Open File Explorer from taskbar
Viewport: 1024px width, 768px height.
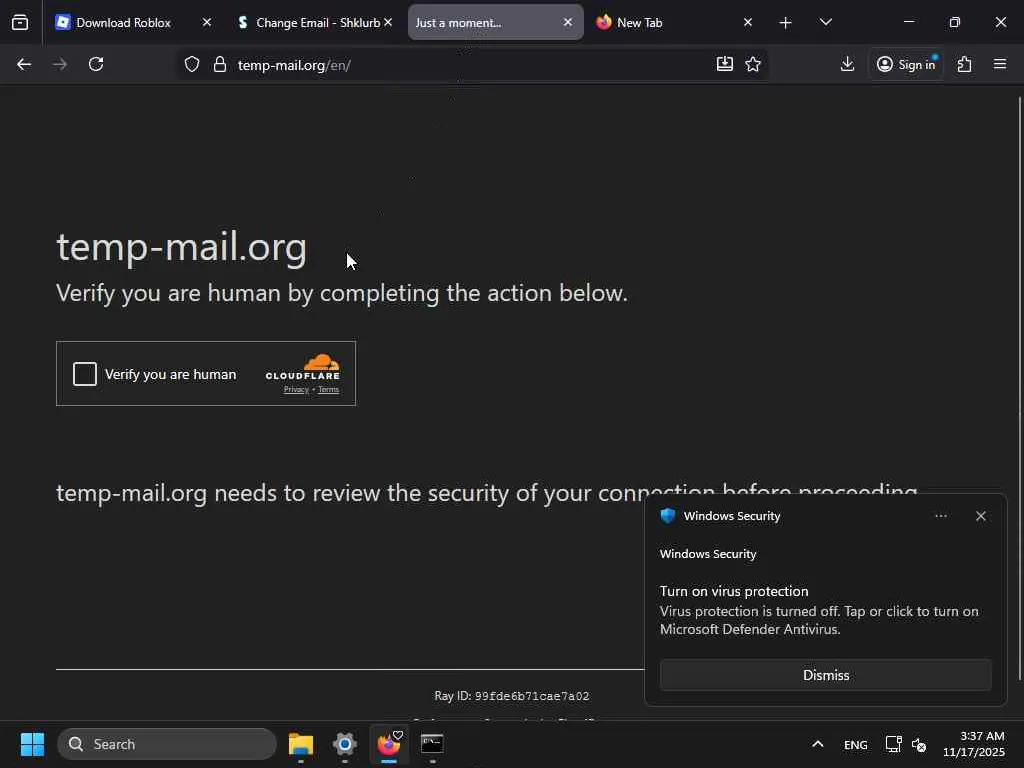(301, 744)
